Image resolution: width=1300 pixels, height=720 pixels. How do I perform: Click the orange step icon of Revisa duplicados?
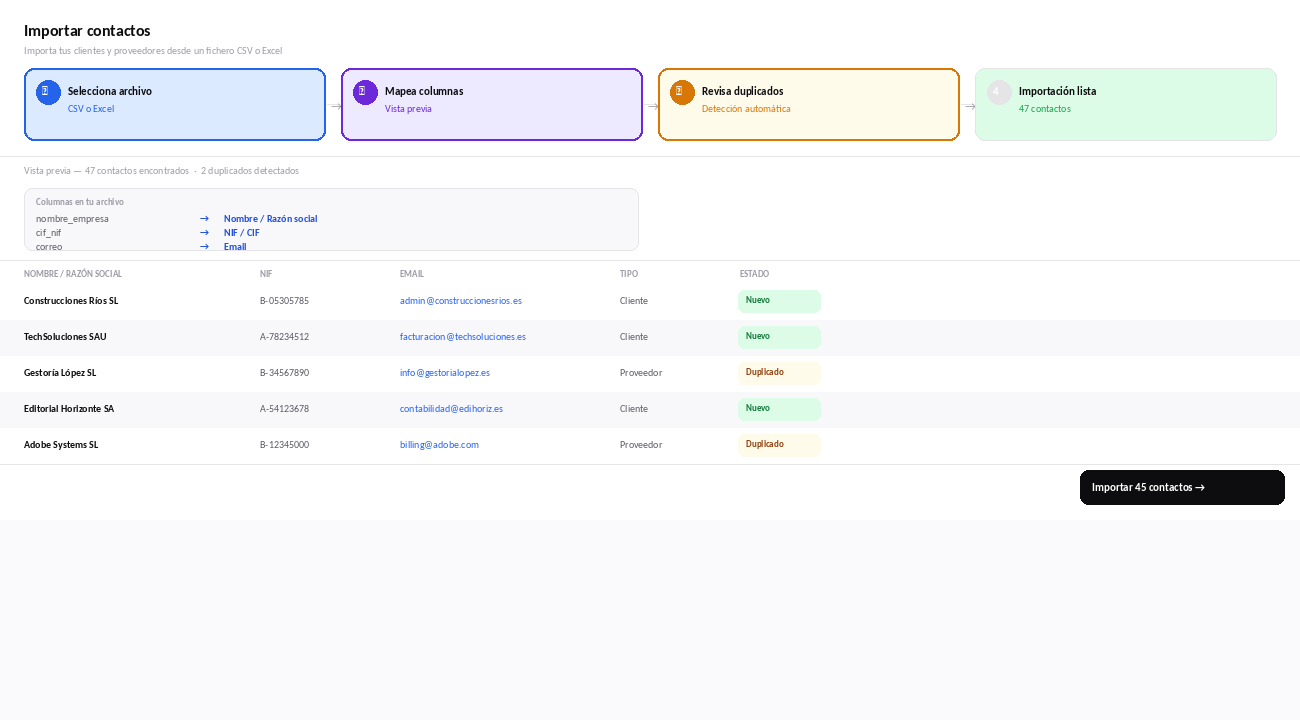click(x=682, y=92)
